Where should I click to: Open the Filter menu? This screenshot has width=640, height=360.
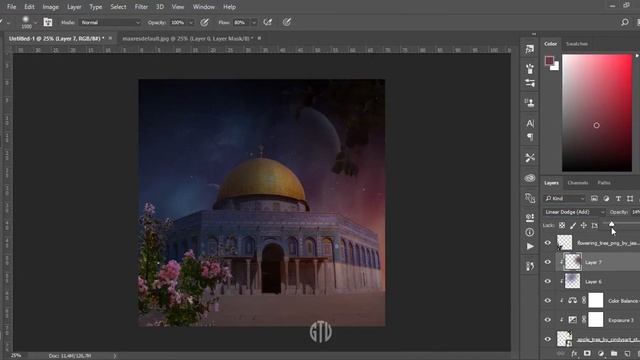coord(141,7)
